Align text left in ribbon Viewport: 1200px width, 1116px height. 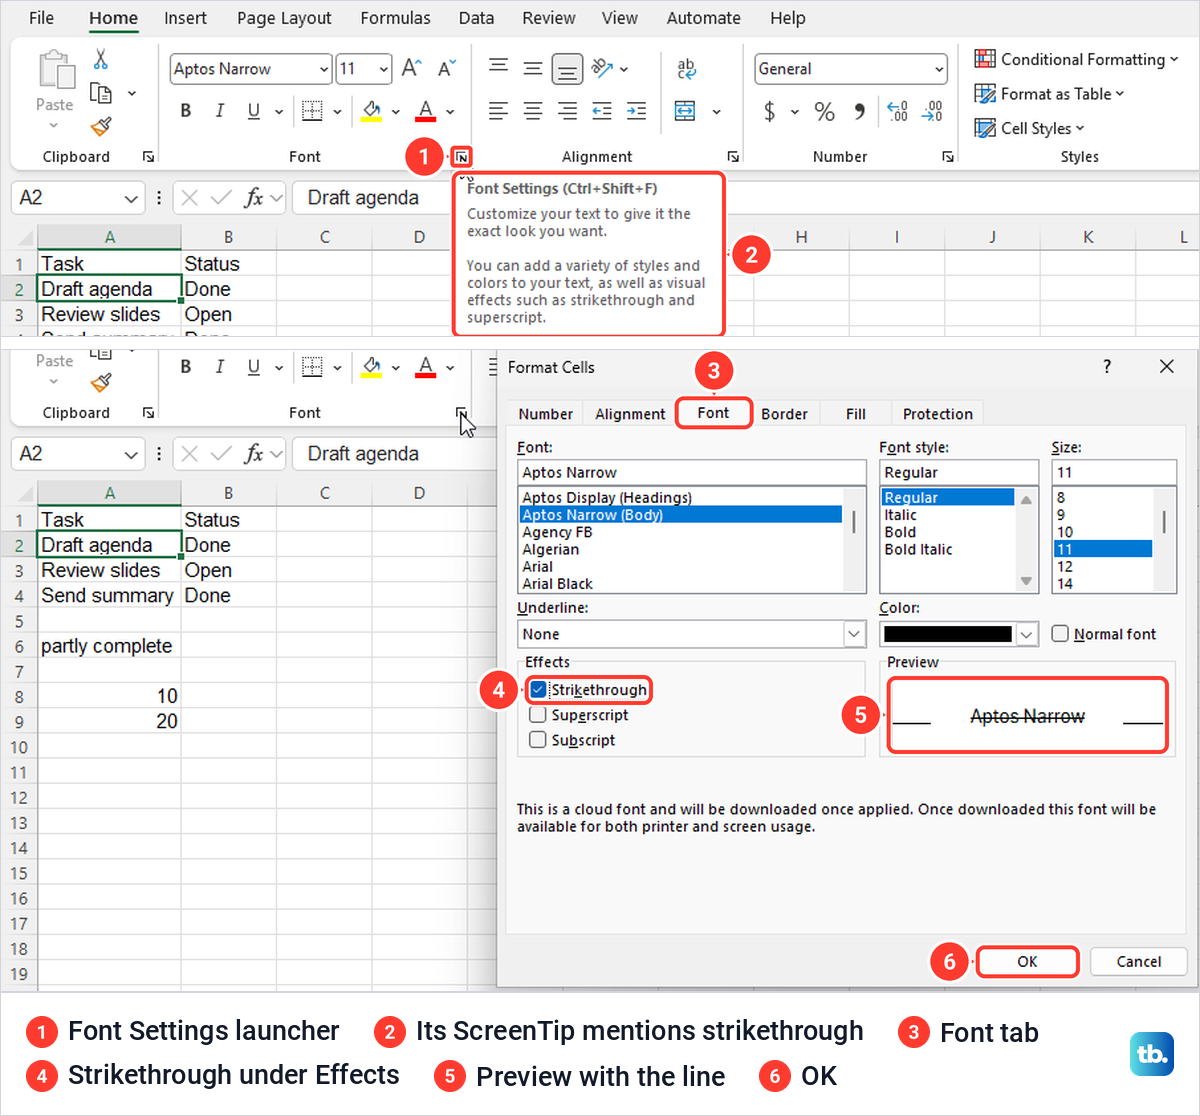click(498, 111)
